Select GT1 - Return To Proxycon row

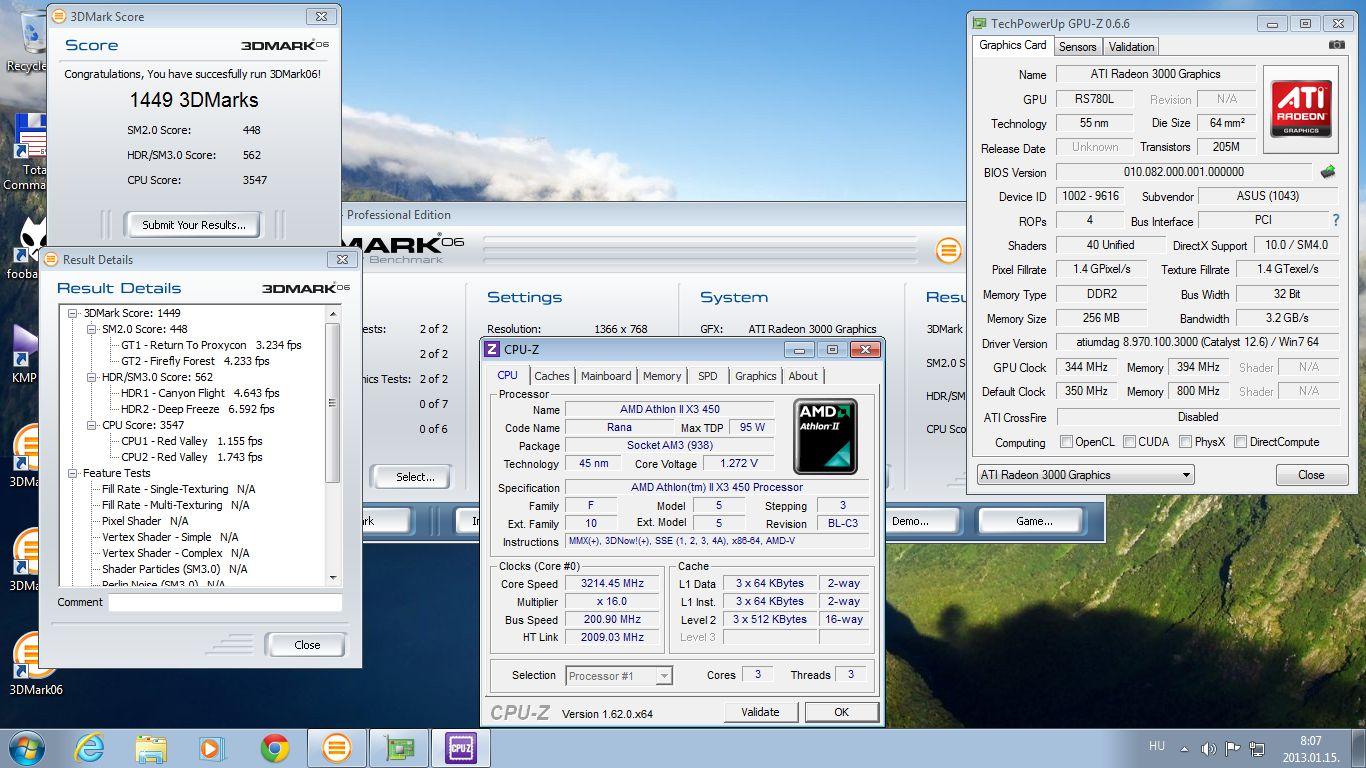click(210, 345)
